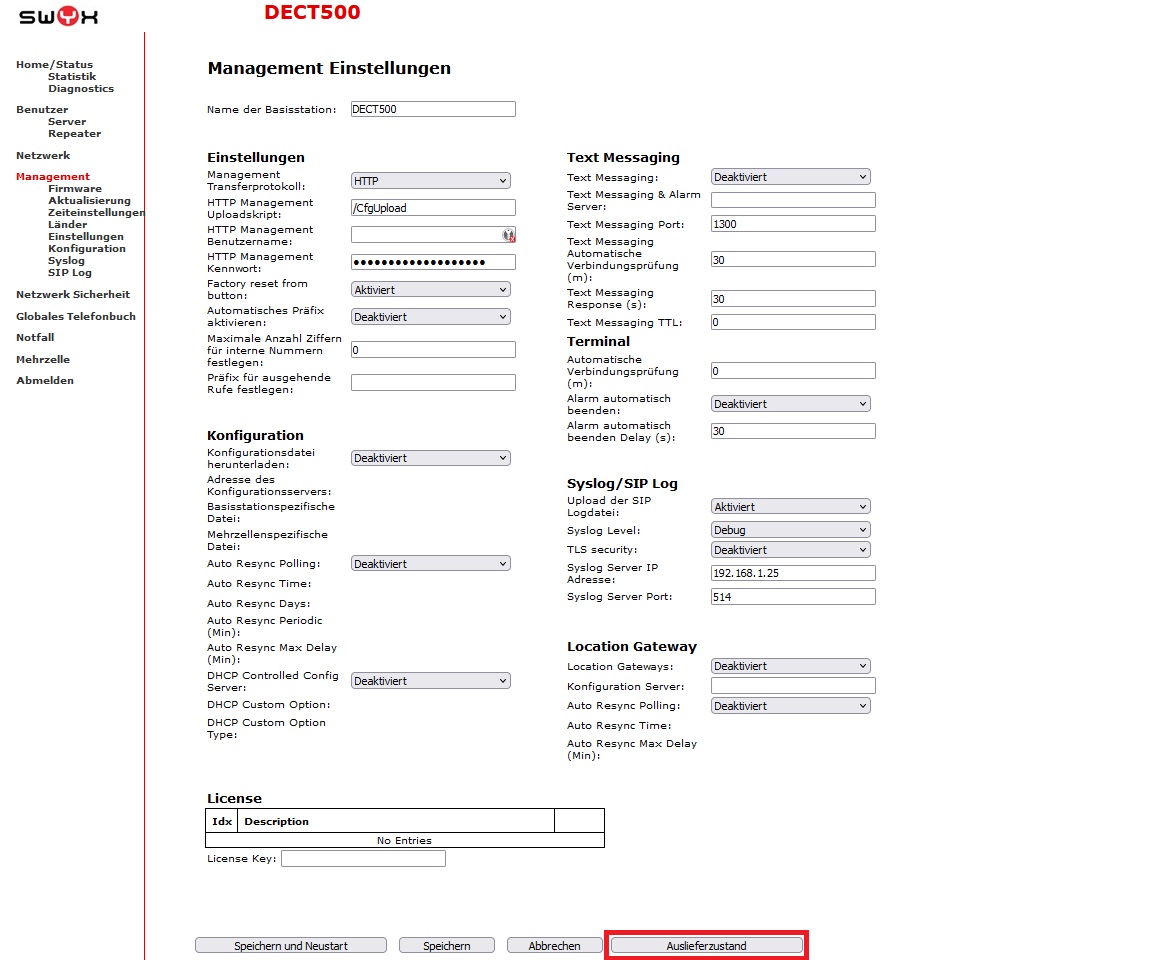
Task: Click the Swyx logo
Action: coord(58,17)
